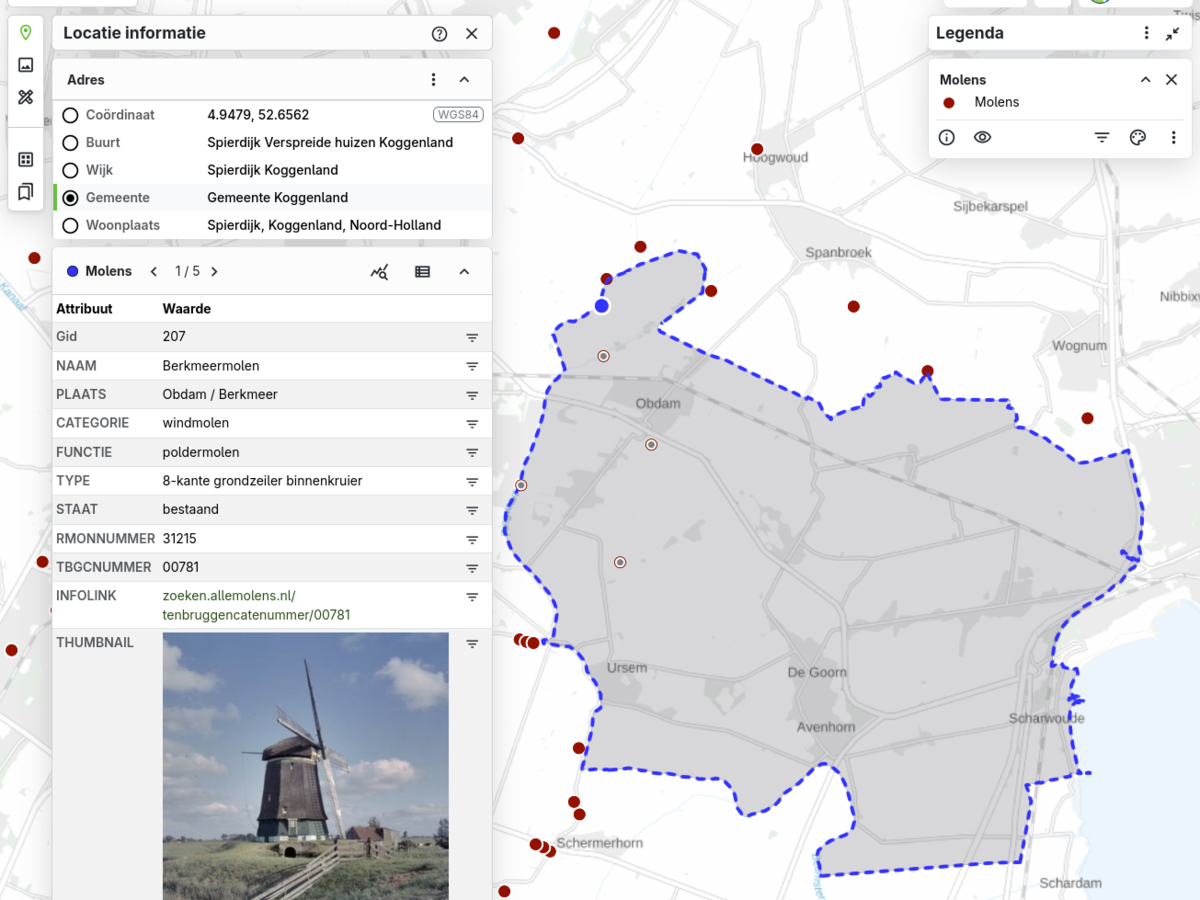The height and width of the screenshot is (900, 1200).
Task: Click the Attribuut column header
Action: point(84,309)
